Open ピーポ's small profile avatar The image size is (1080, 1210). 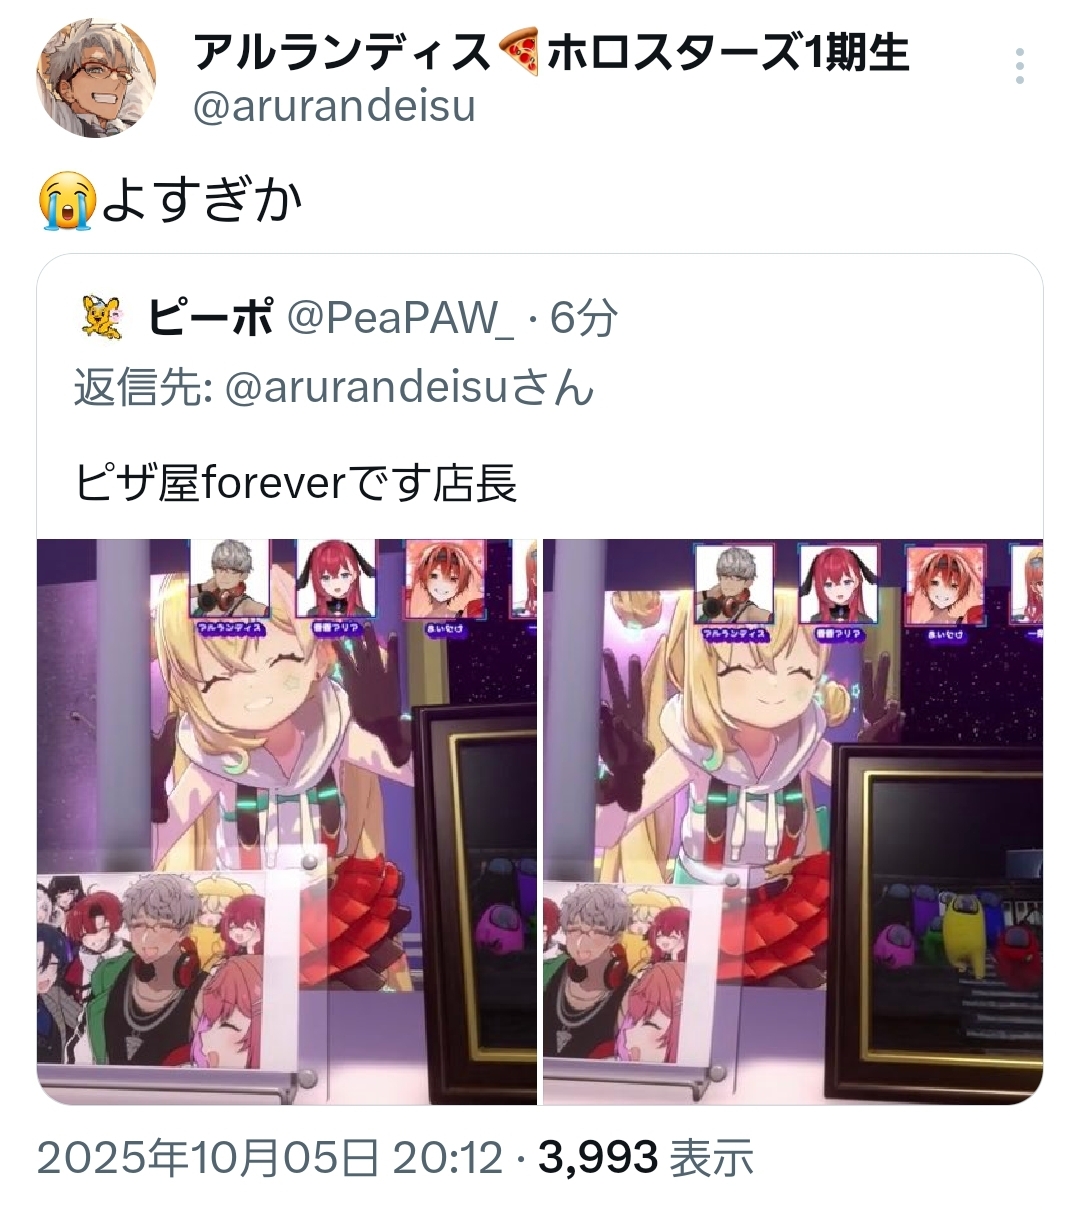(100, 319)
